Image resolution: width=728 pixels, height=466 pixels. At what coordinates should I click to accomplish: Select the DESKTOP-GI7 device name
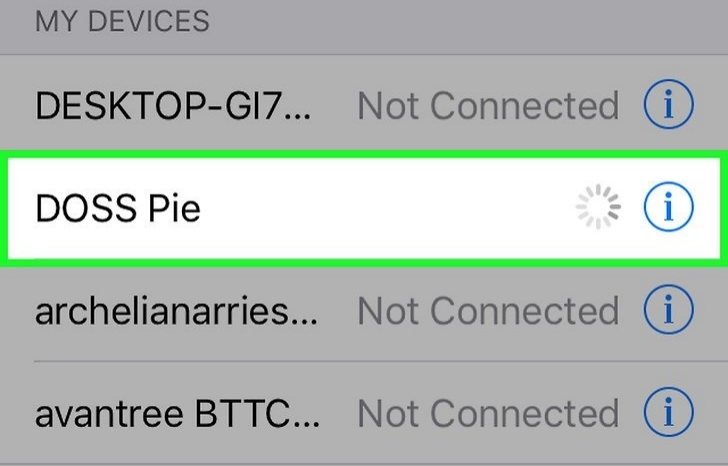click(173, 106)
